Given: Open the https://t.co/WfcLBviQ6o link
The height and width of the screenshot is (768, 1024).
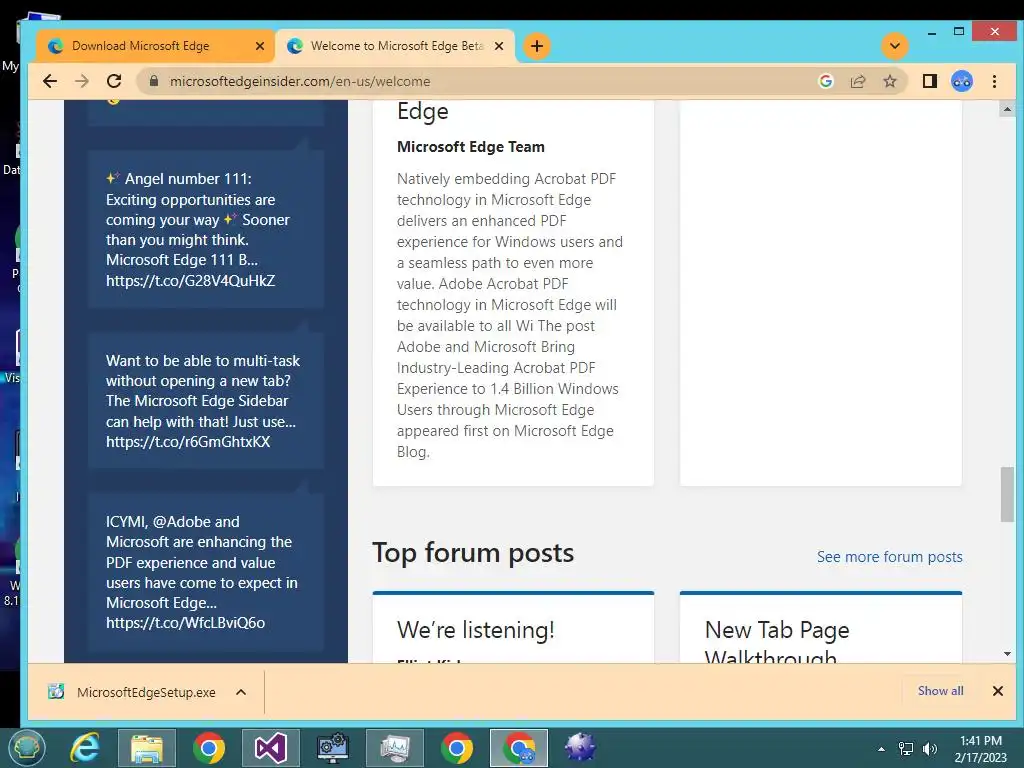Looking at the screenshot, I should [185, 622].
